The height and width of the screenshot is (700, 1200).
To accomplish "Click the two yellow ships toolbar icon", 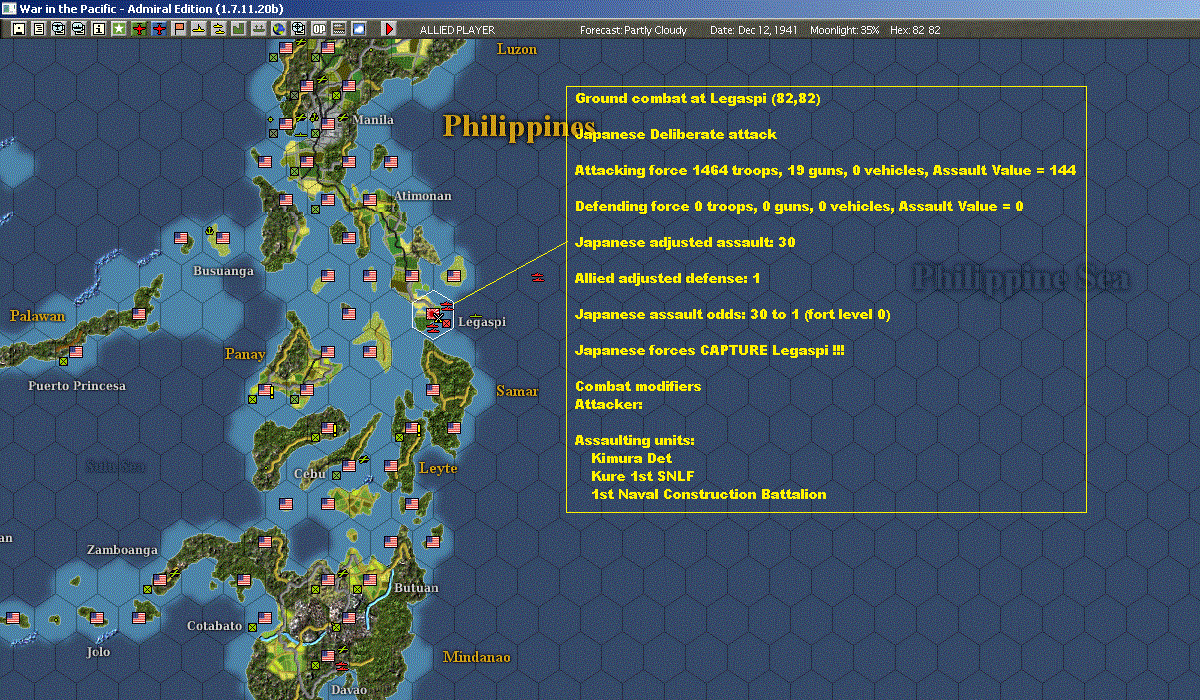I will (x=219, y=30).
